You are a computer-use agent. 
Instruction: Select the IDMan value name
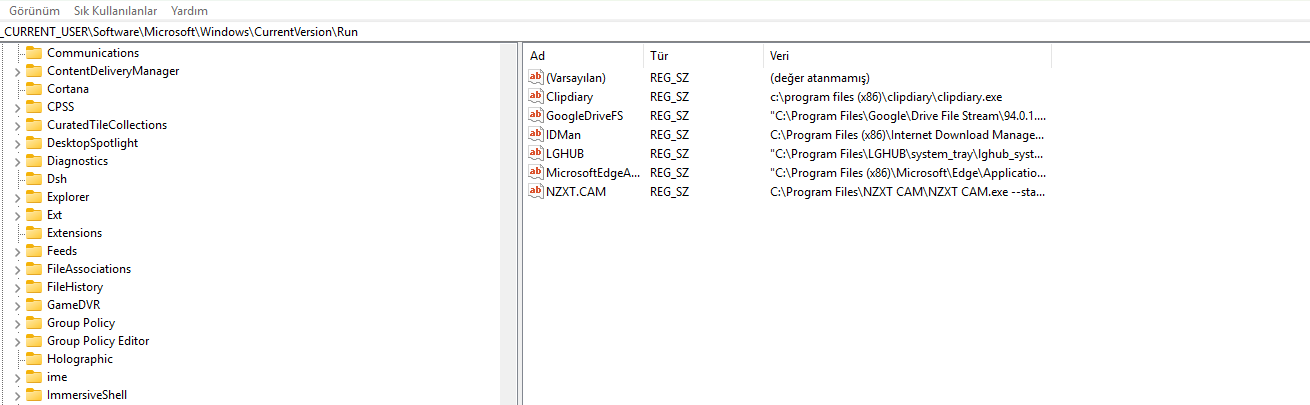tap(563, 135)
